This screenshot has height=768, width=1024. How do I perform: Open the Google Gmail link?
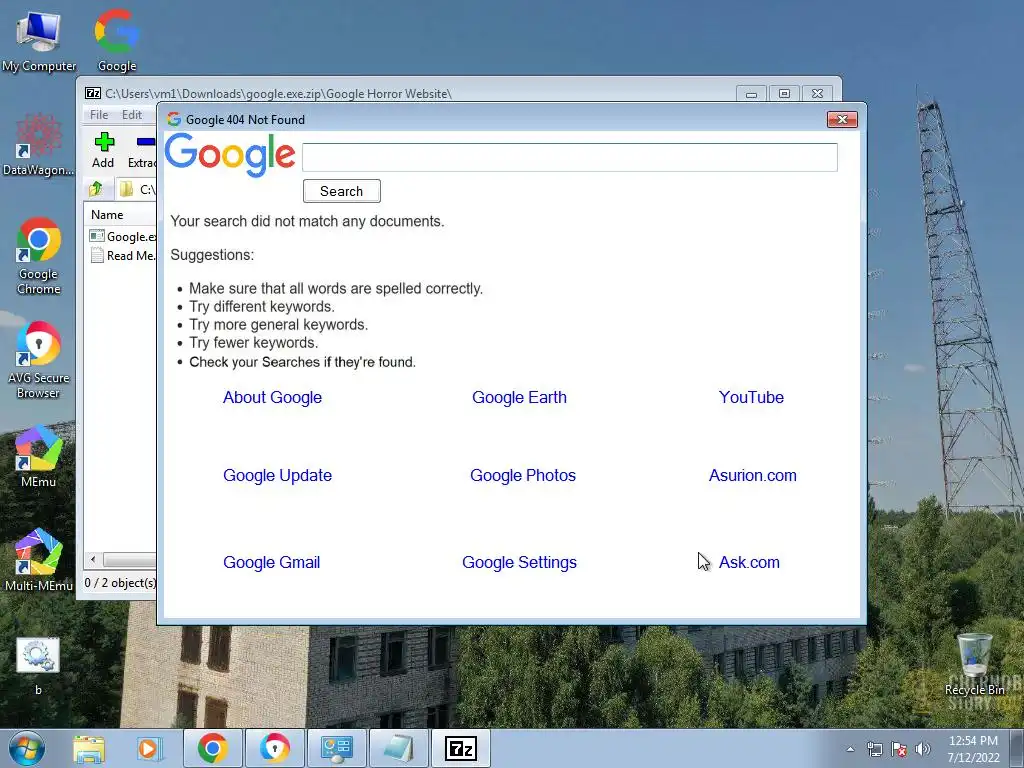coord(272,562)
